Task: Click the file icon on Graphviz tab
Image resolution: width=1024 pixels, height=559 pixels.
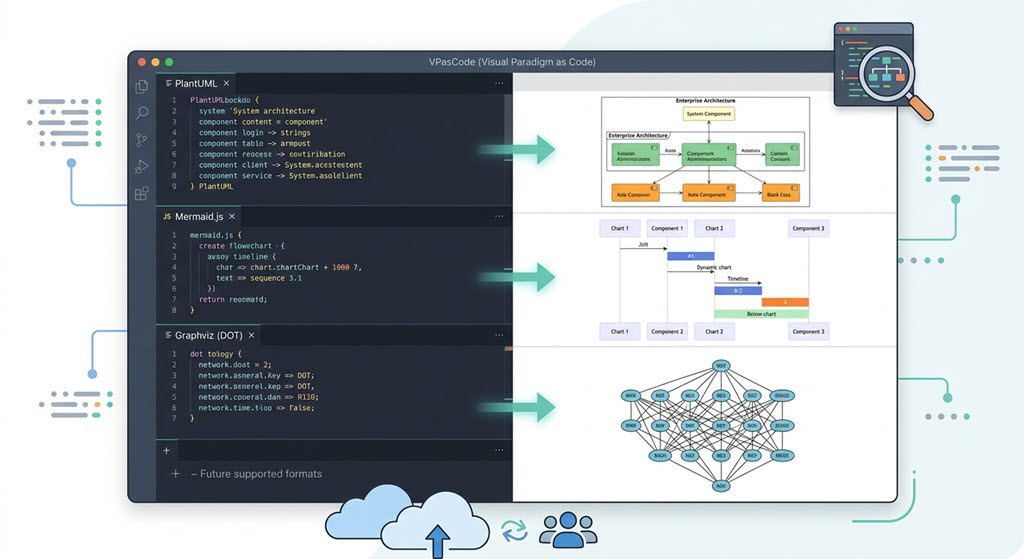Action: point(168,335)
